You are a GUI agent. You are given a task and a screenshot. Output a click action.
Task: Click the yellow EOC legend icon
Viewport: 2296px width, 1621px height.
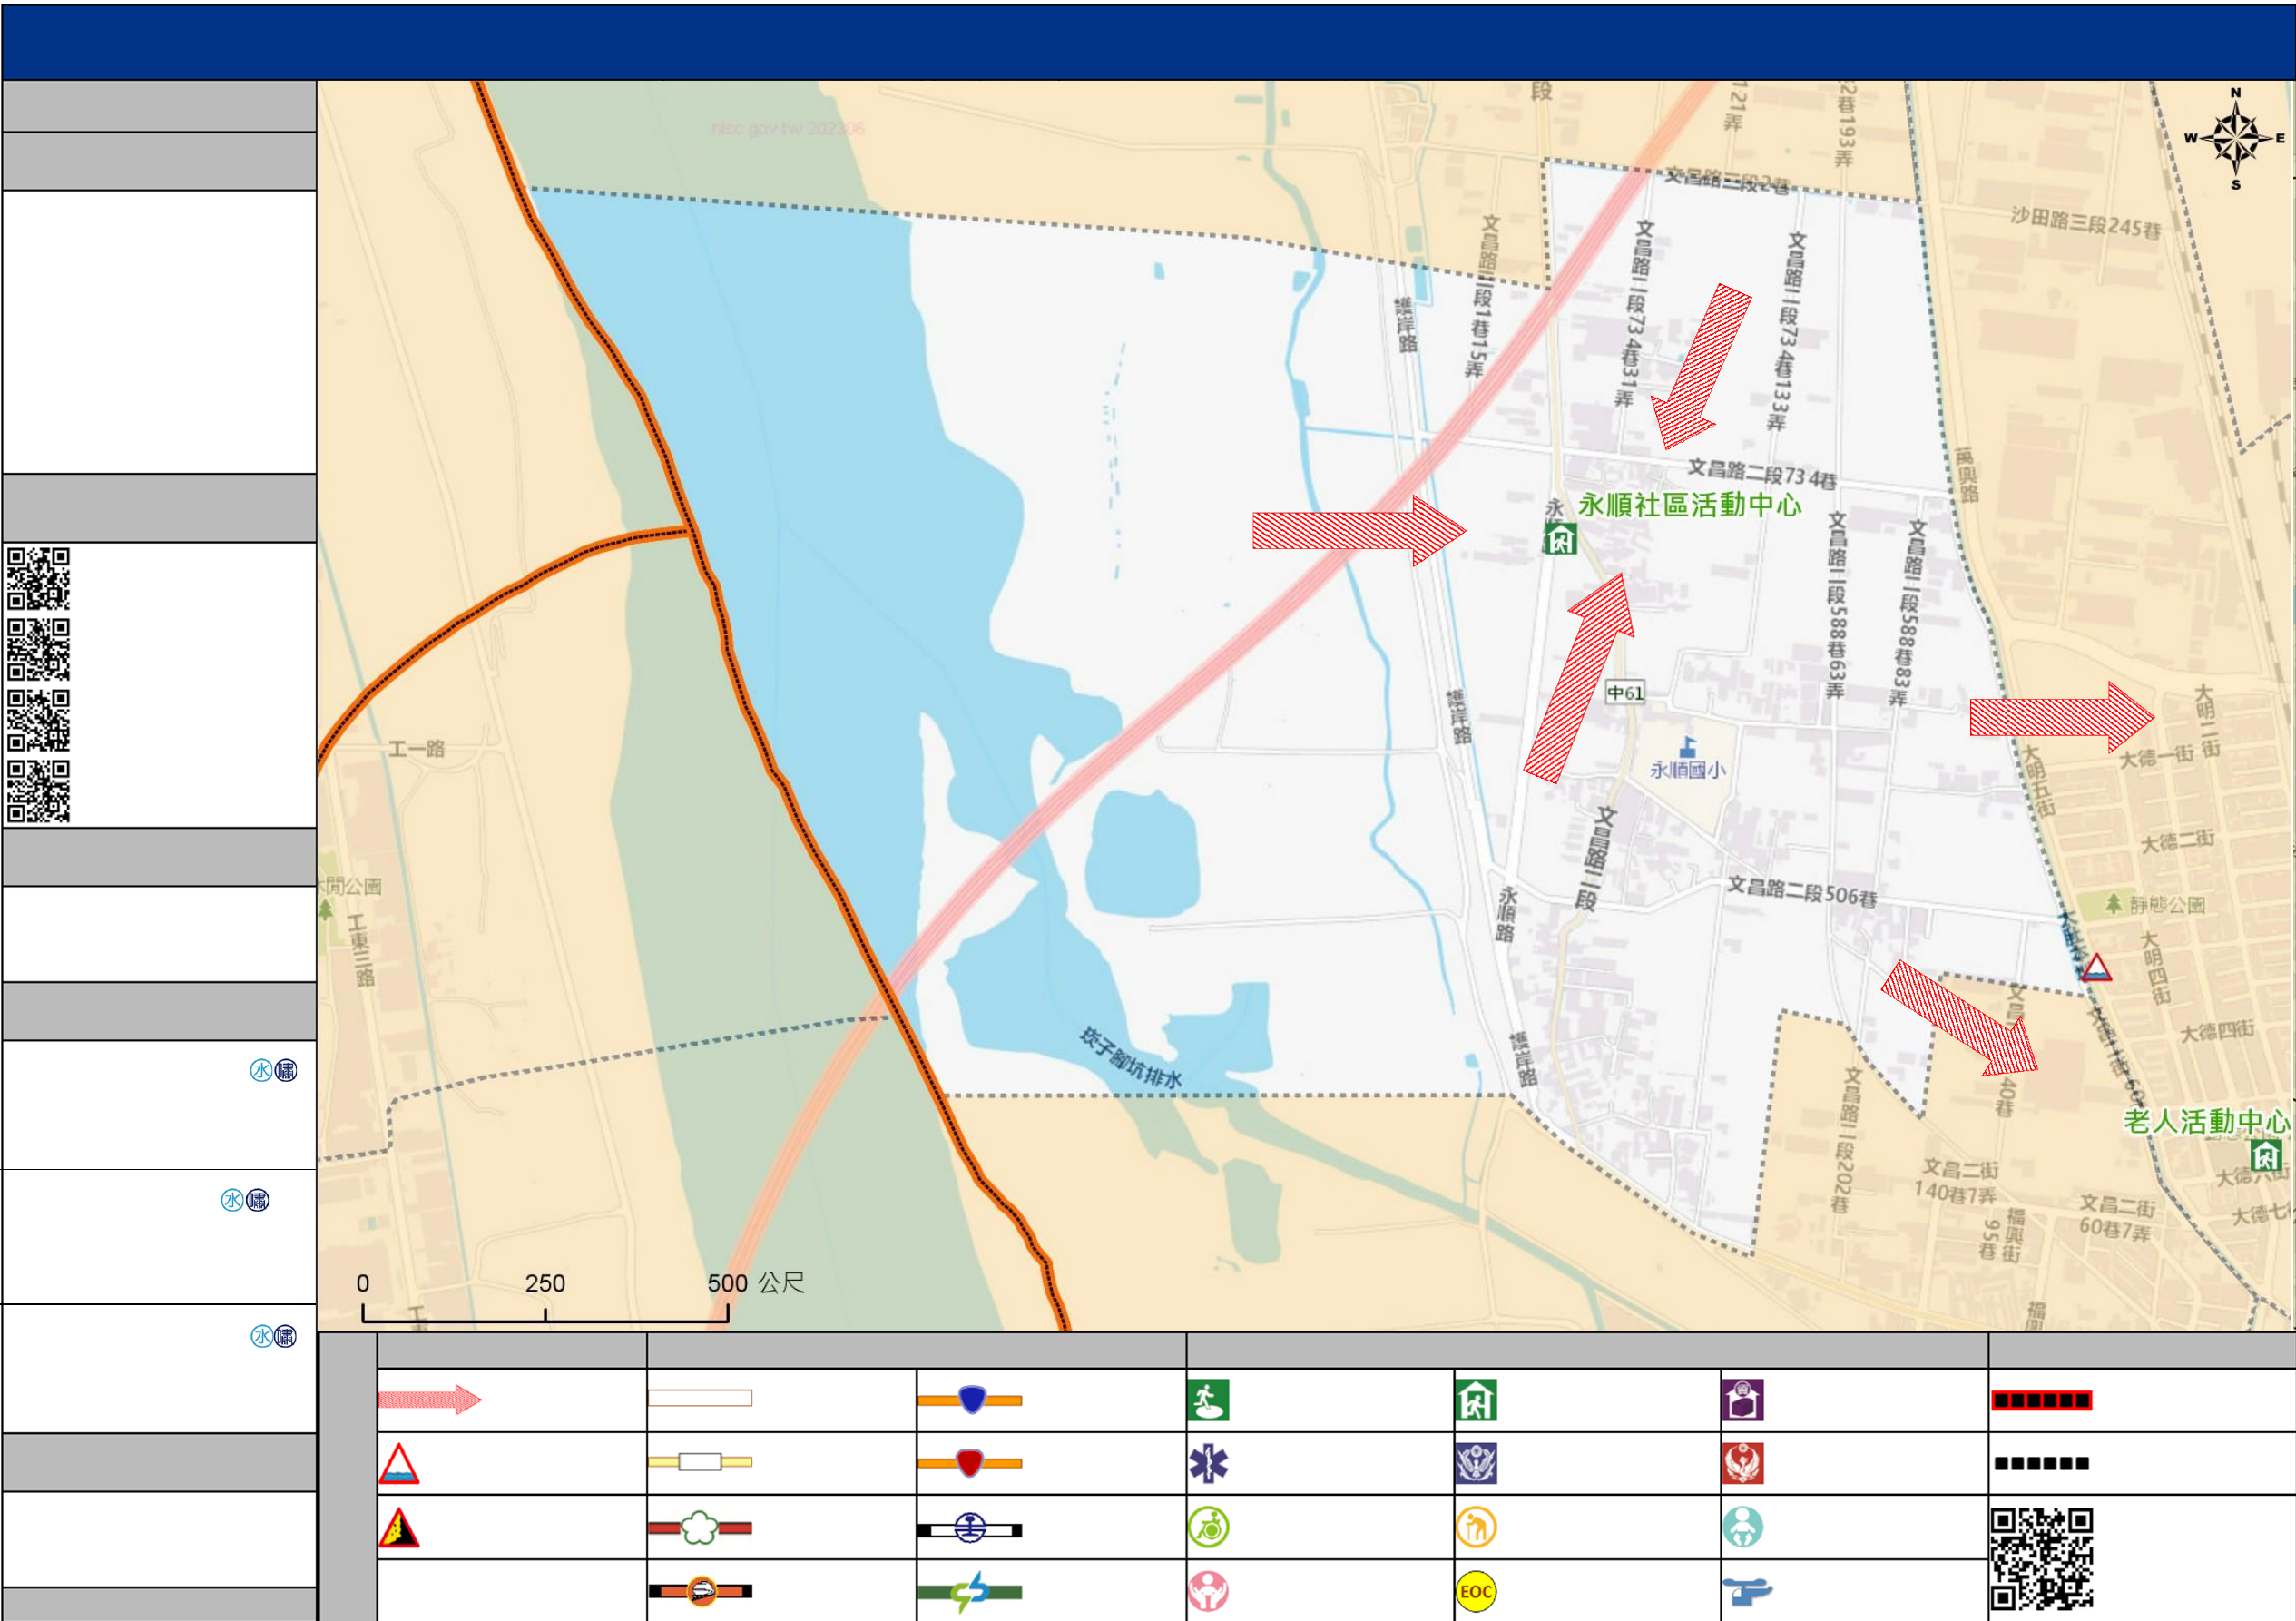coord(1476,1592)
